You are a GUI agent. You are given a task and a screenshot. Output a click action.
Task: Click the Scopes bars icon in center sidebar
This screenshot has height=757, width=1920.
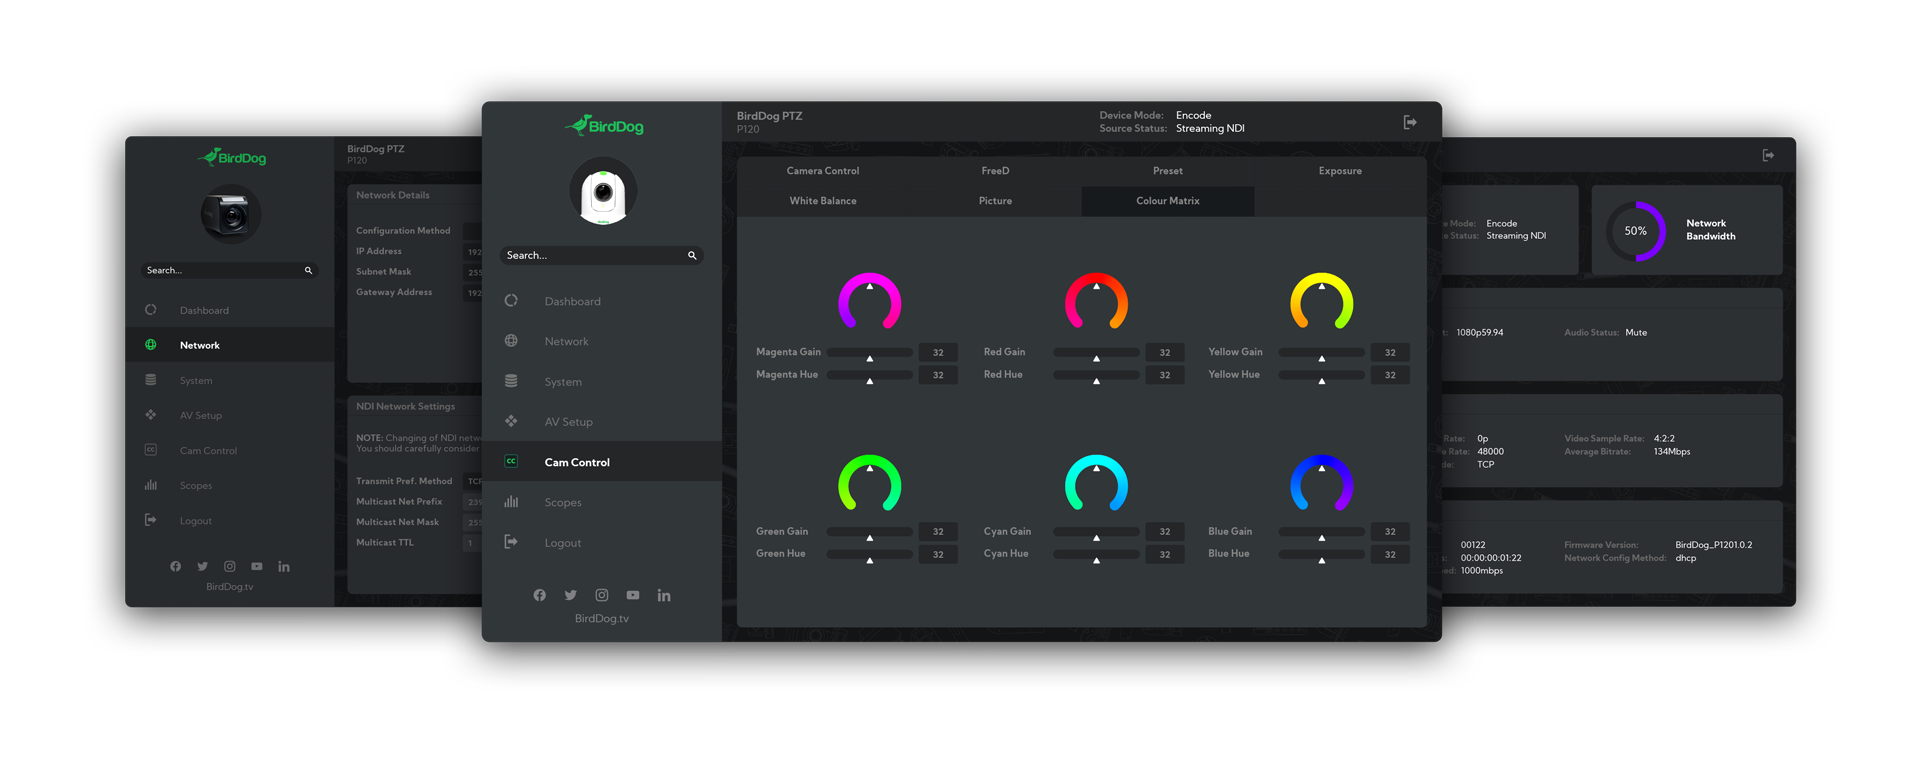[511, 501]
